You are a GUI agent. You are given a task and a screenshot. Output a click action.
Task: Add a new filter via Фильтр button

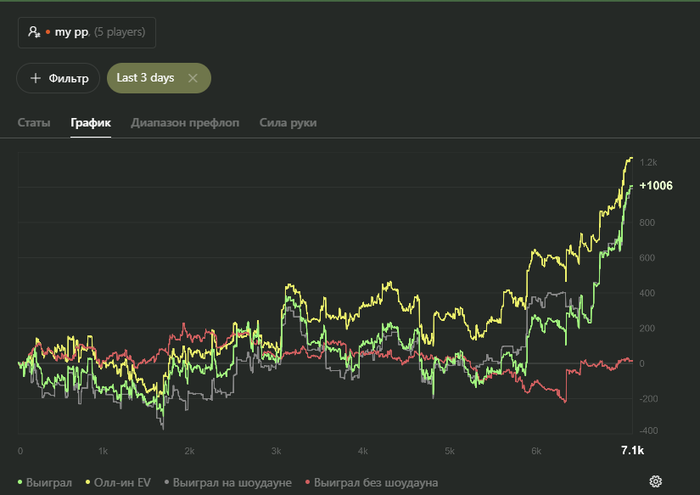[x=58, y=78]
